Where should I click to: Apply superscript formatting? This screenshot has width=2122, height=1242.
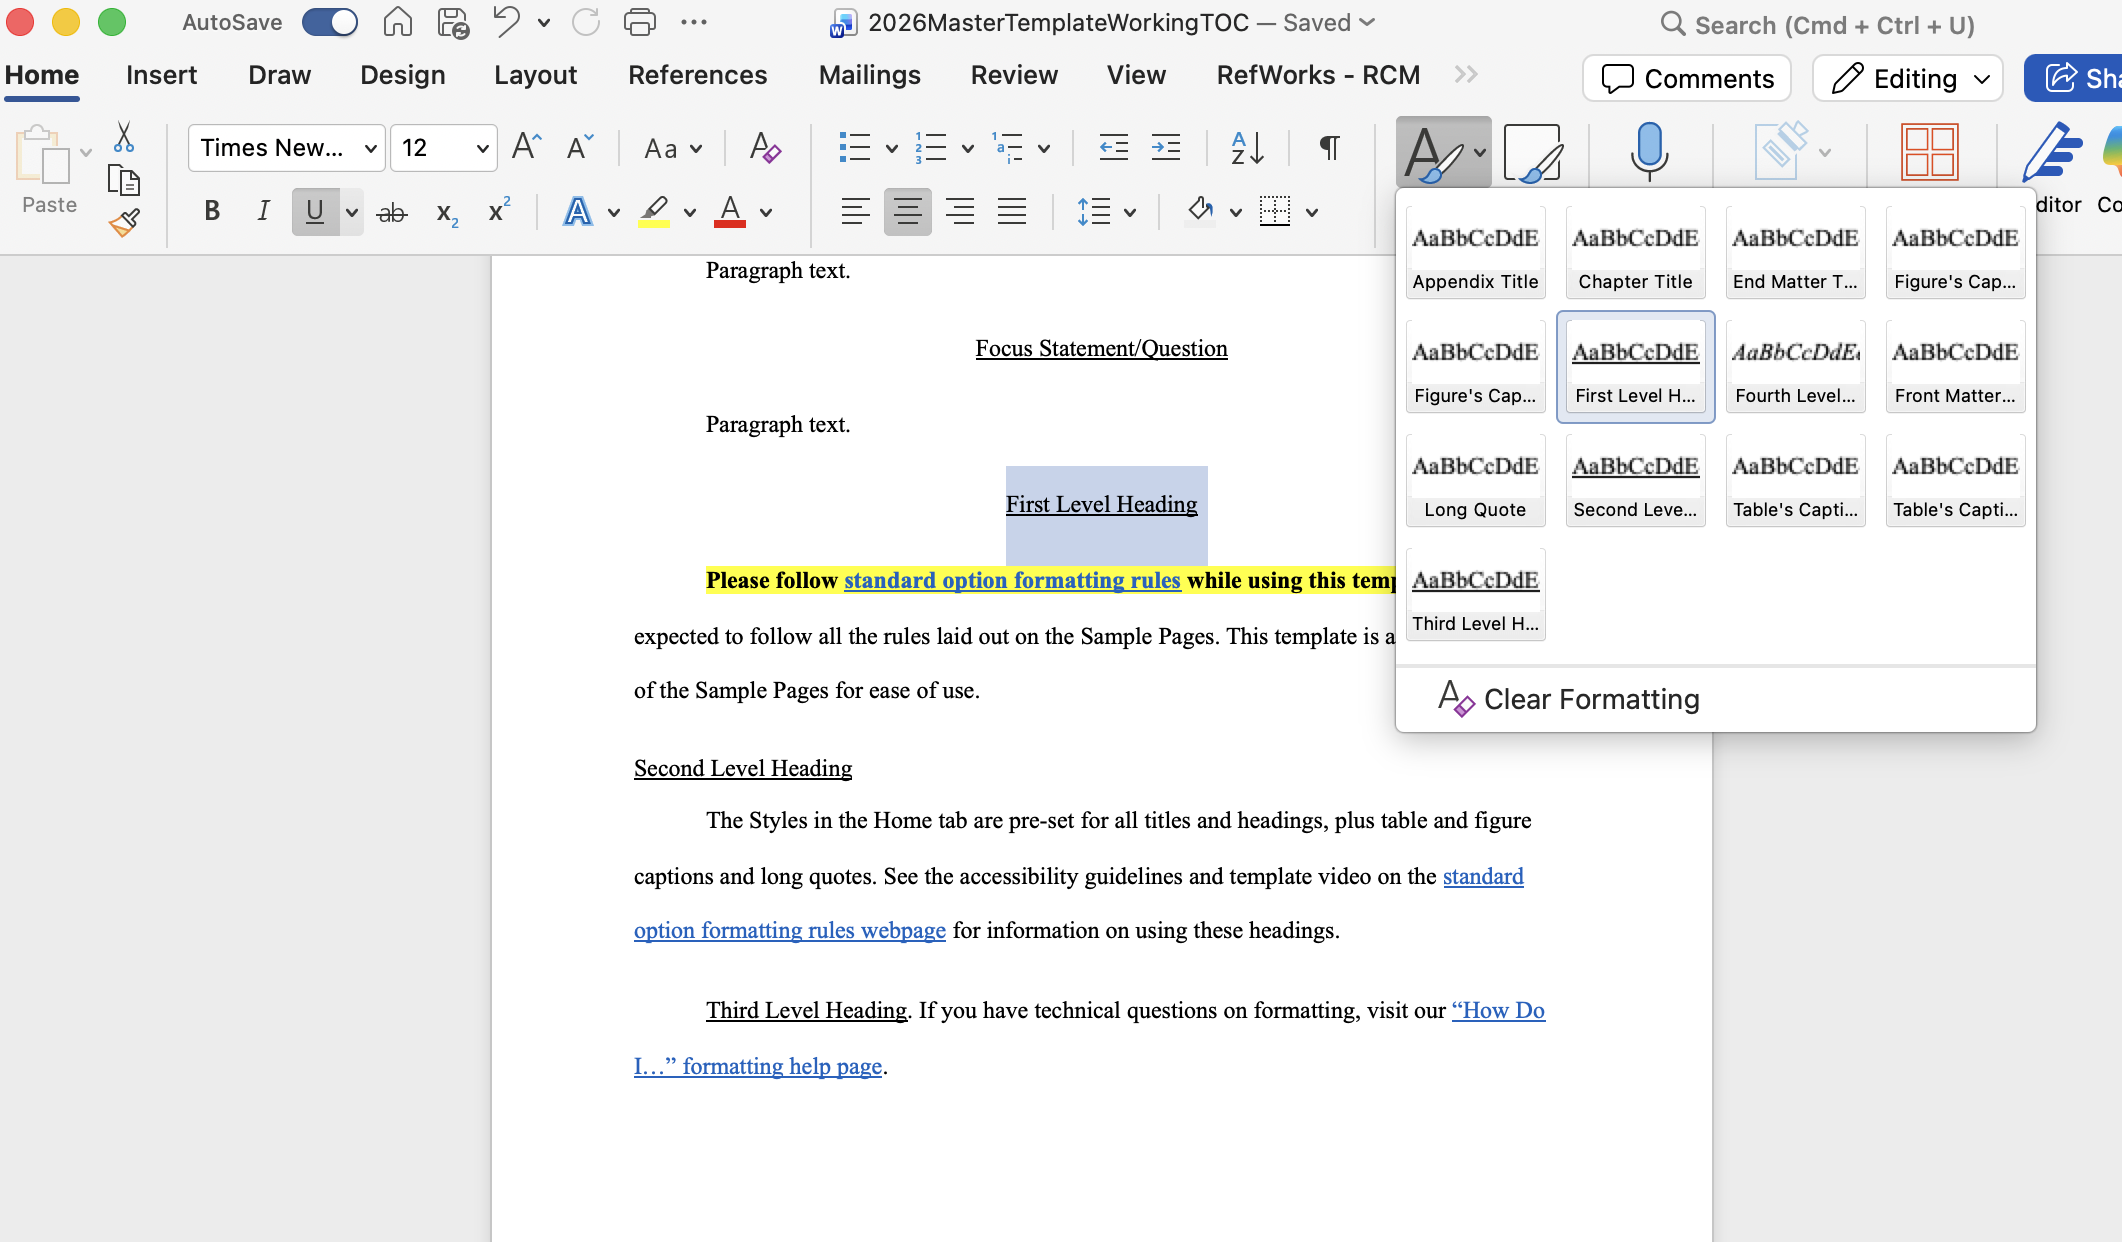(498, 211)
